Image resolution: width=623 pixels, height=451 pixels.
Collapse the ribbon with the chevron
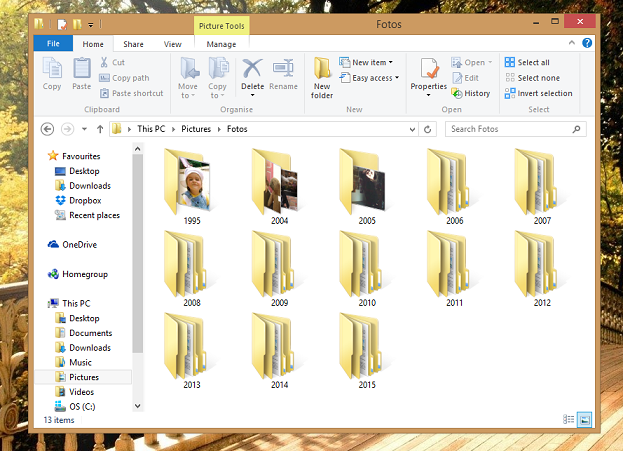(x=572, y=43)
